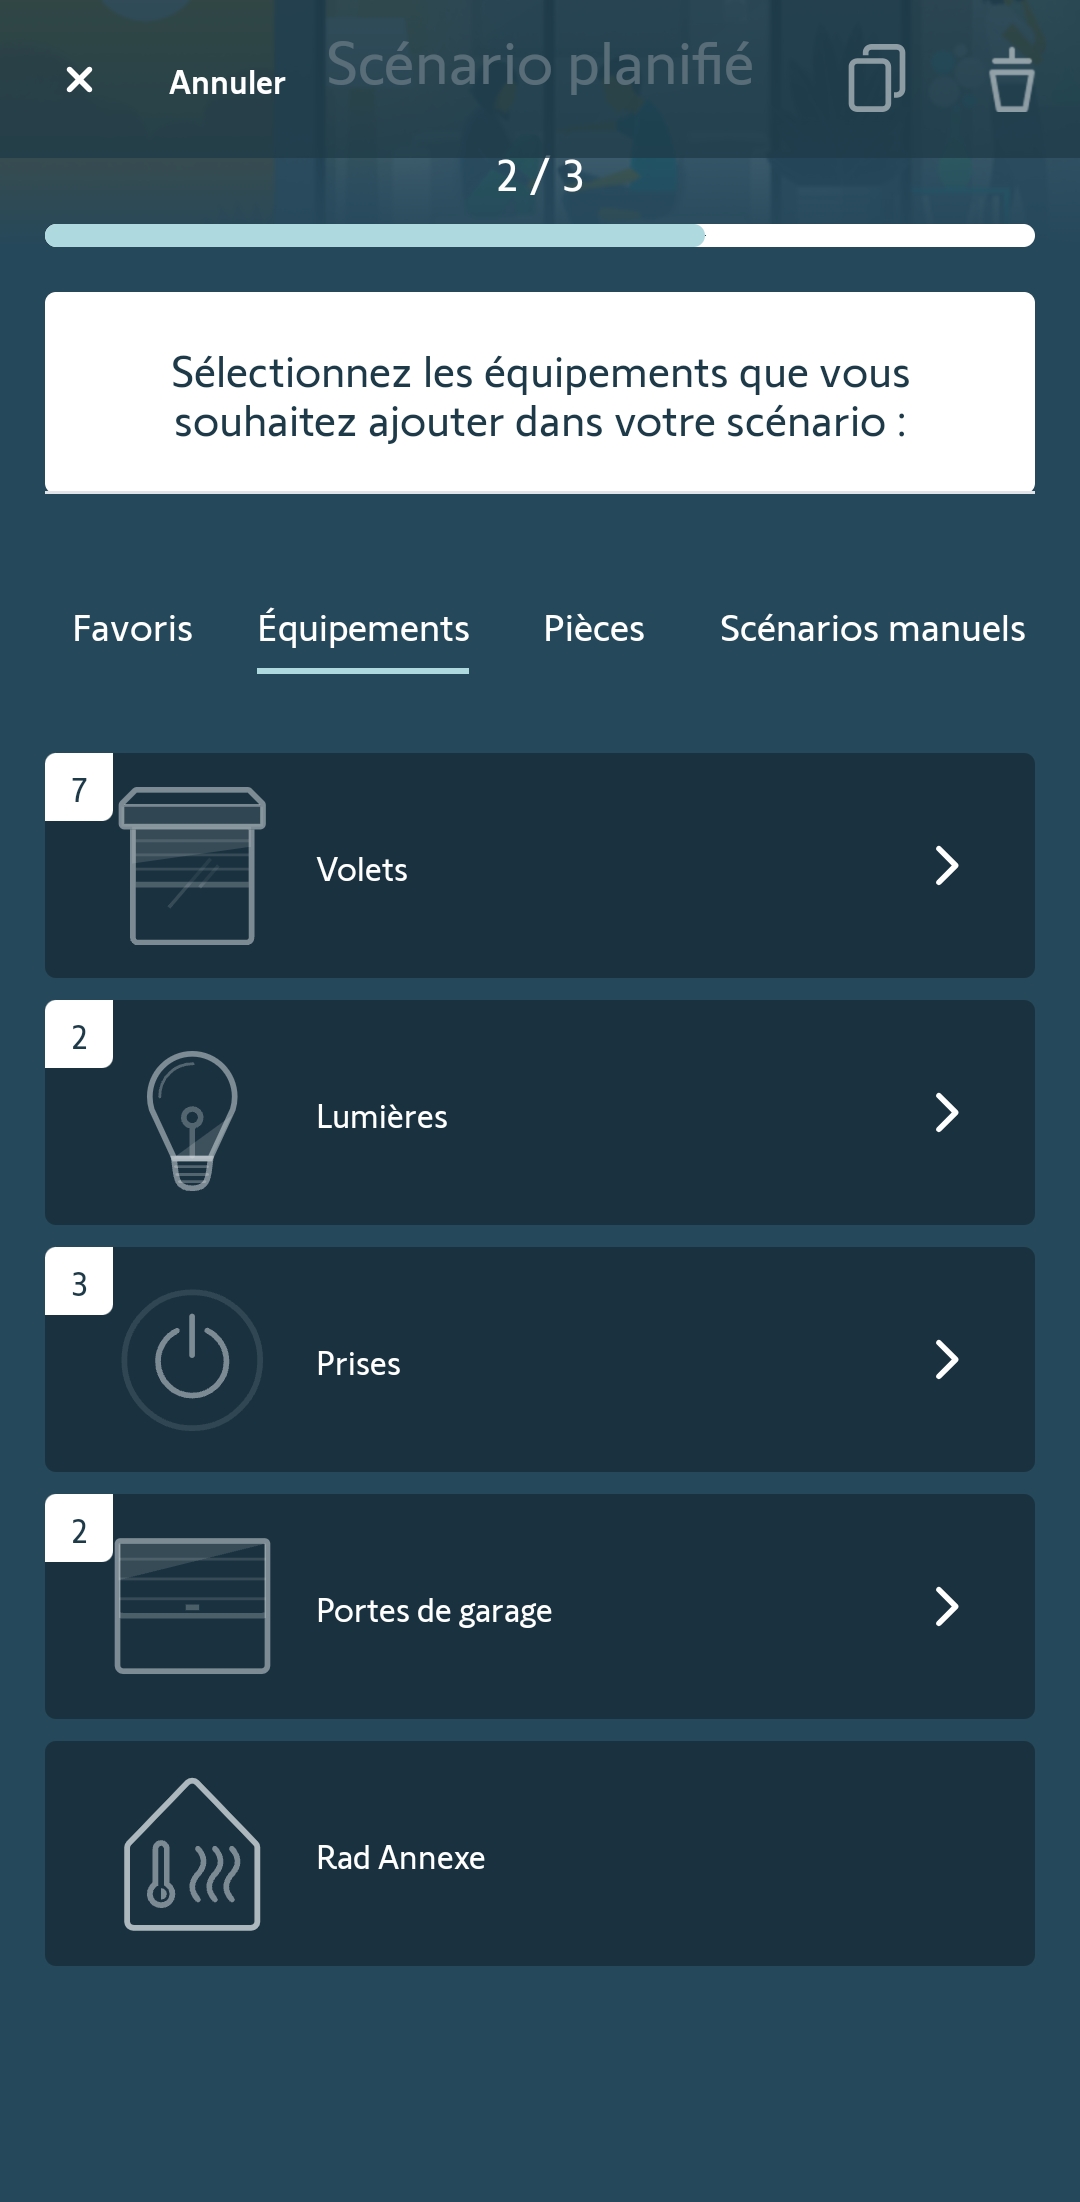Tap the duplicate scenario icon
This screenshot has height=2202, width=1080.
876,78
